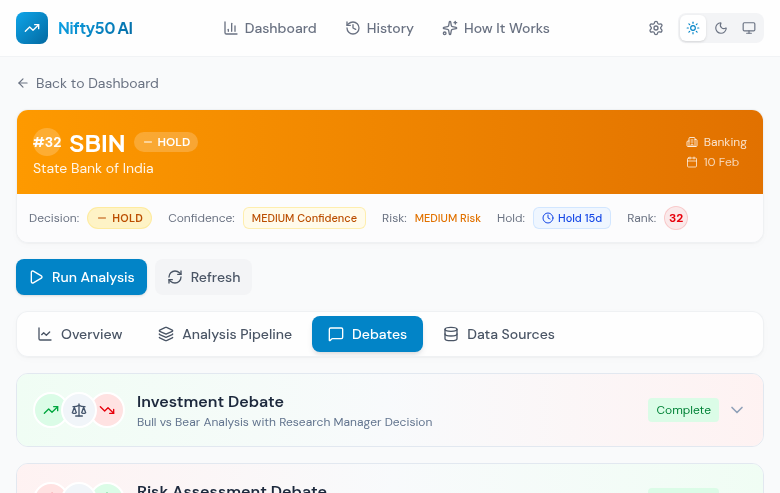780x493 pixels.
Task: Click the Banking sector label
Action: 725,142
